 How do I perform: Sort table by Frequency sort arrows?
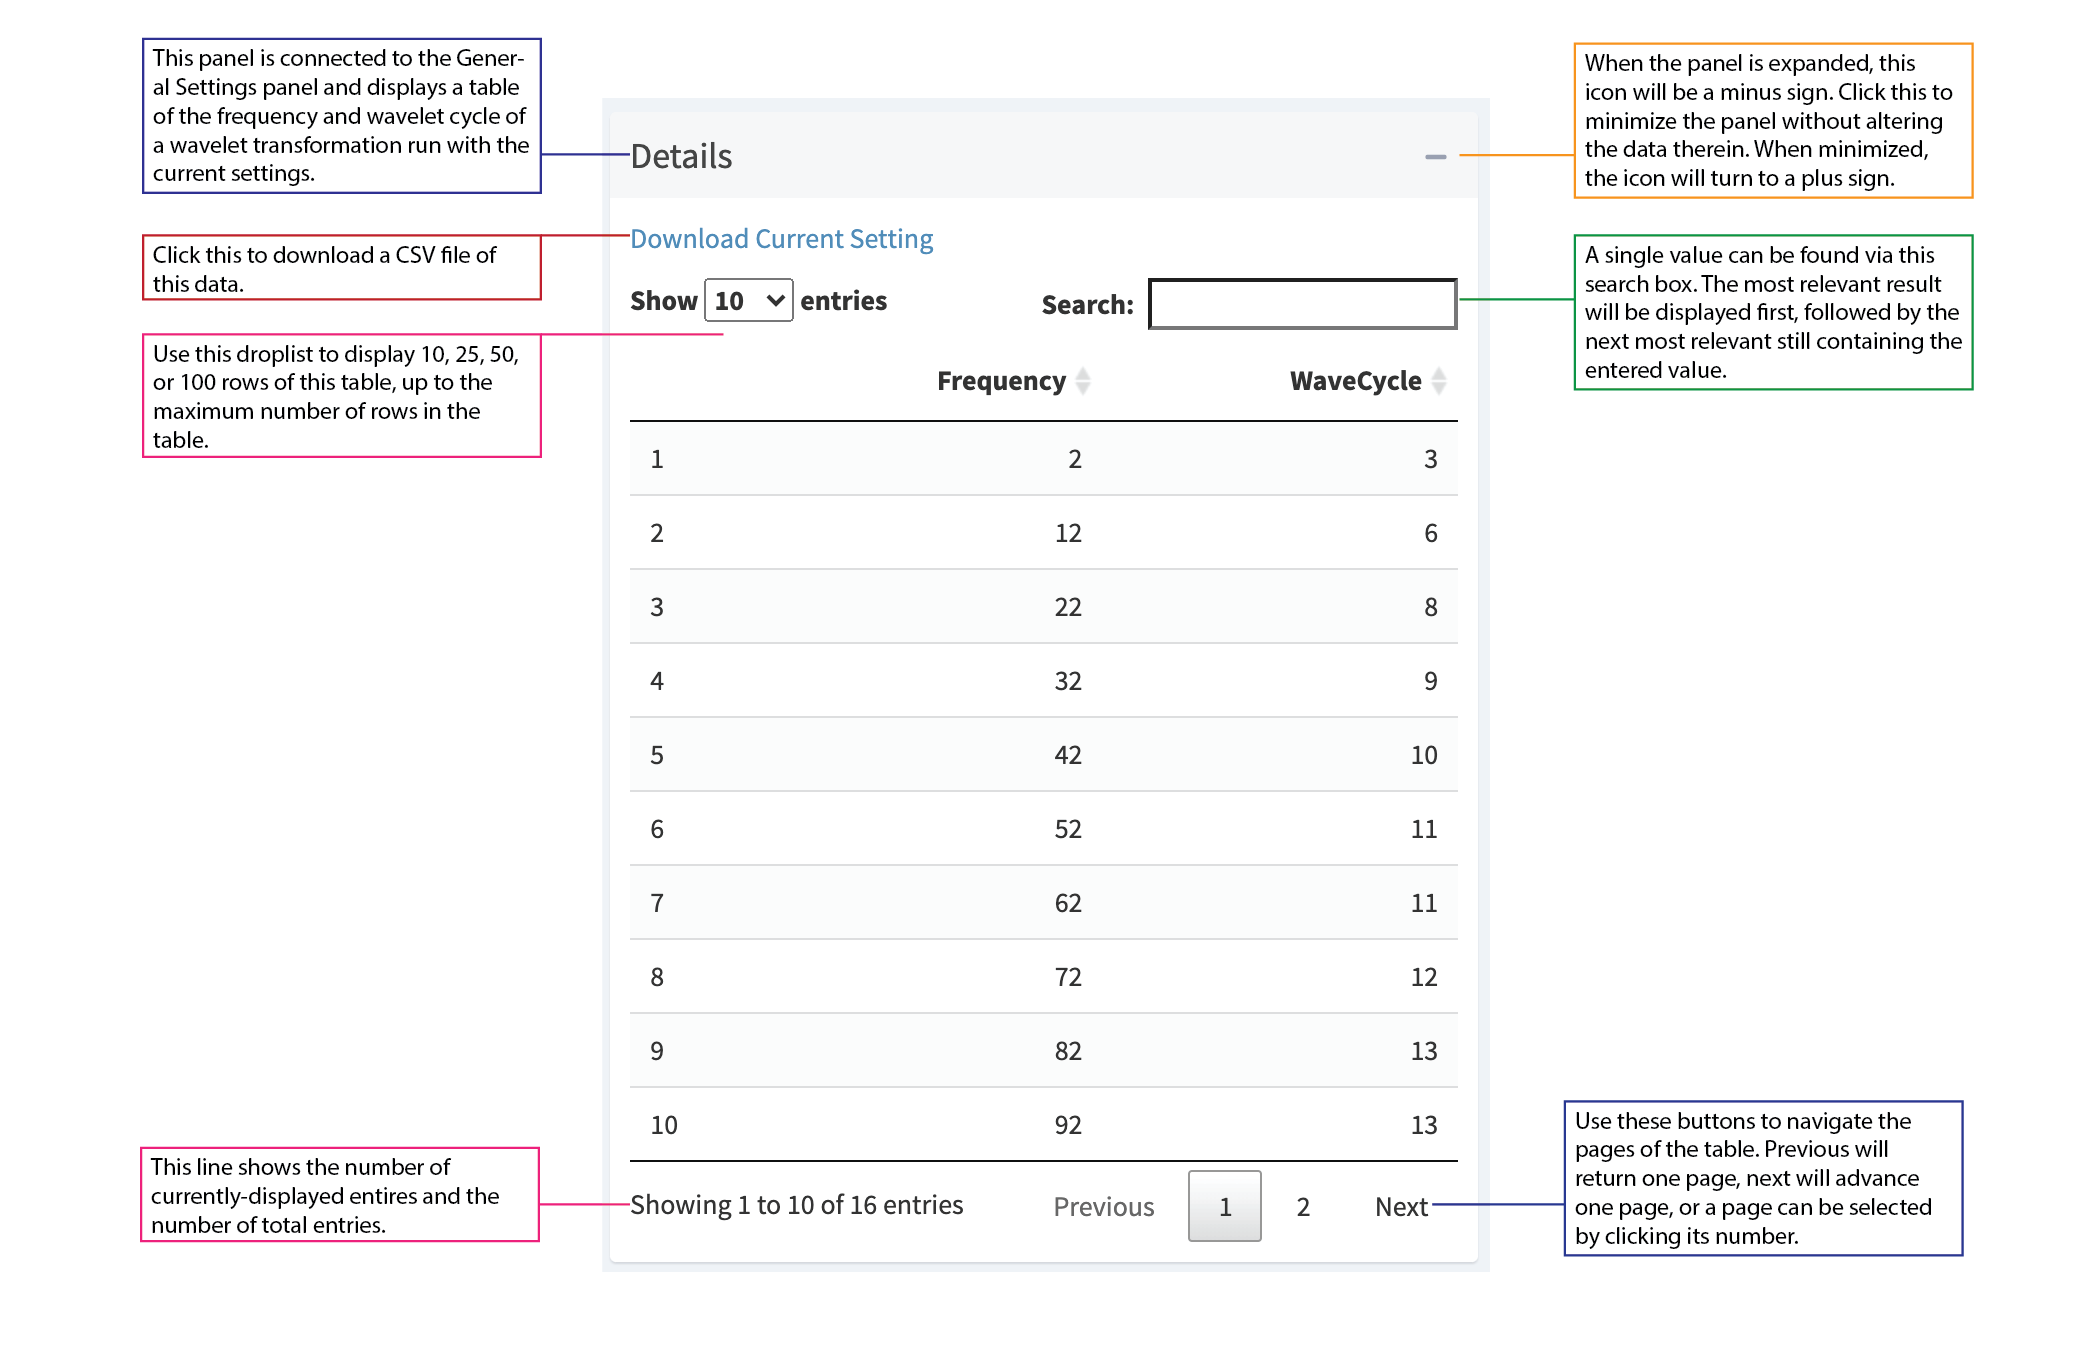point(1083,381)
